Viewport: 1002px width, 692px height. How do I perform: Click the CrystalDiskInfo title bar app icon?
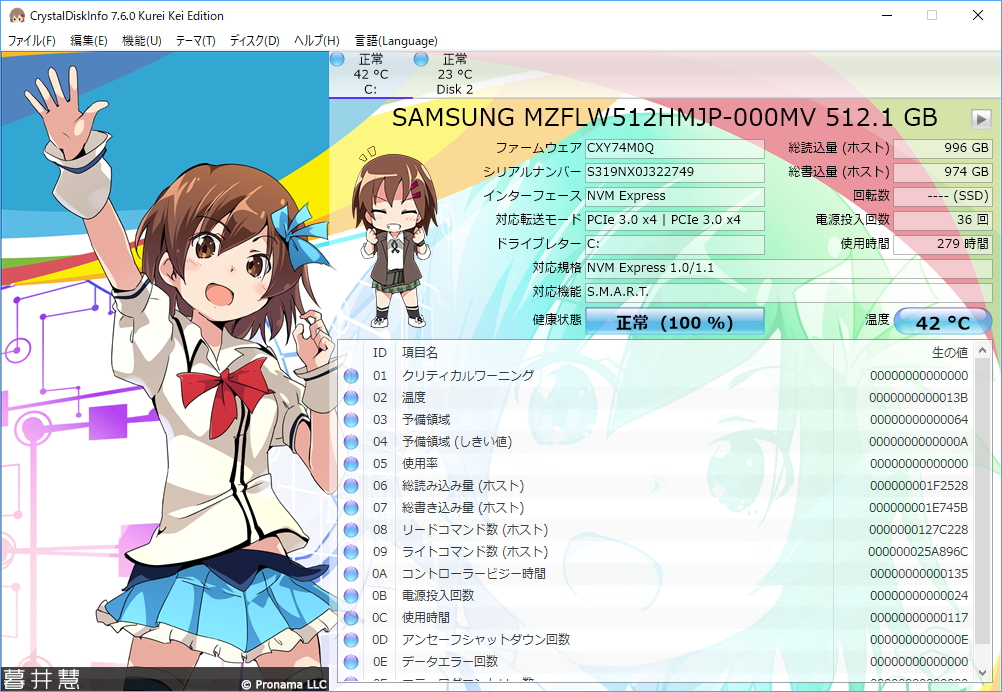click(x=17, y=15)
